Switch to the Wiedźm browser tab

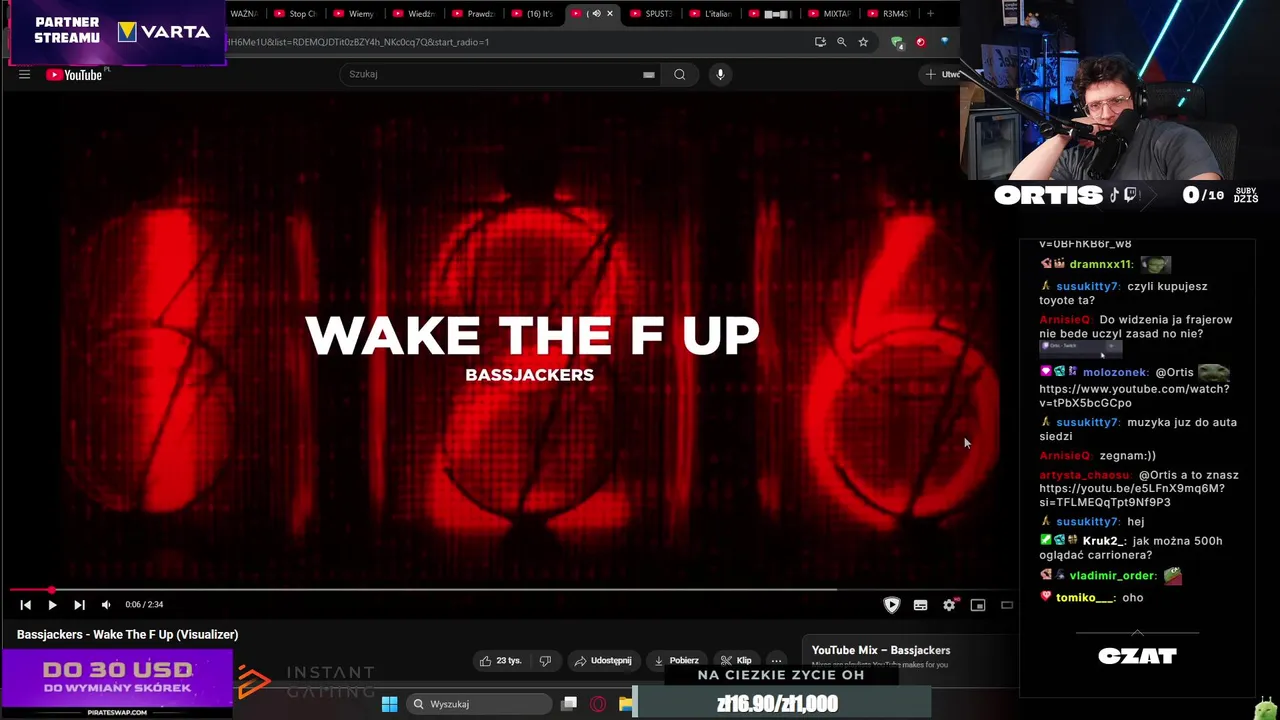(x=414, y=14)
